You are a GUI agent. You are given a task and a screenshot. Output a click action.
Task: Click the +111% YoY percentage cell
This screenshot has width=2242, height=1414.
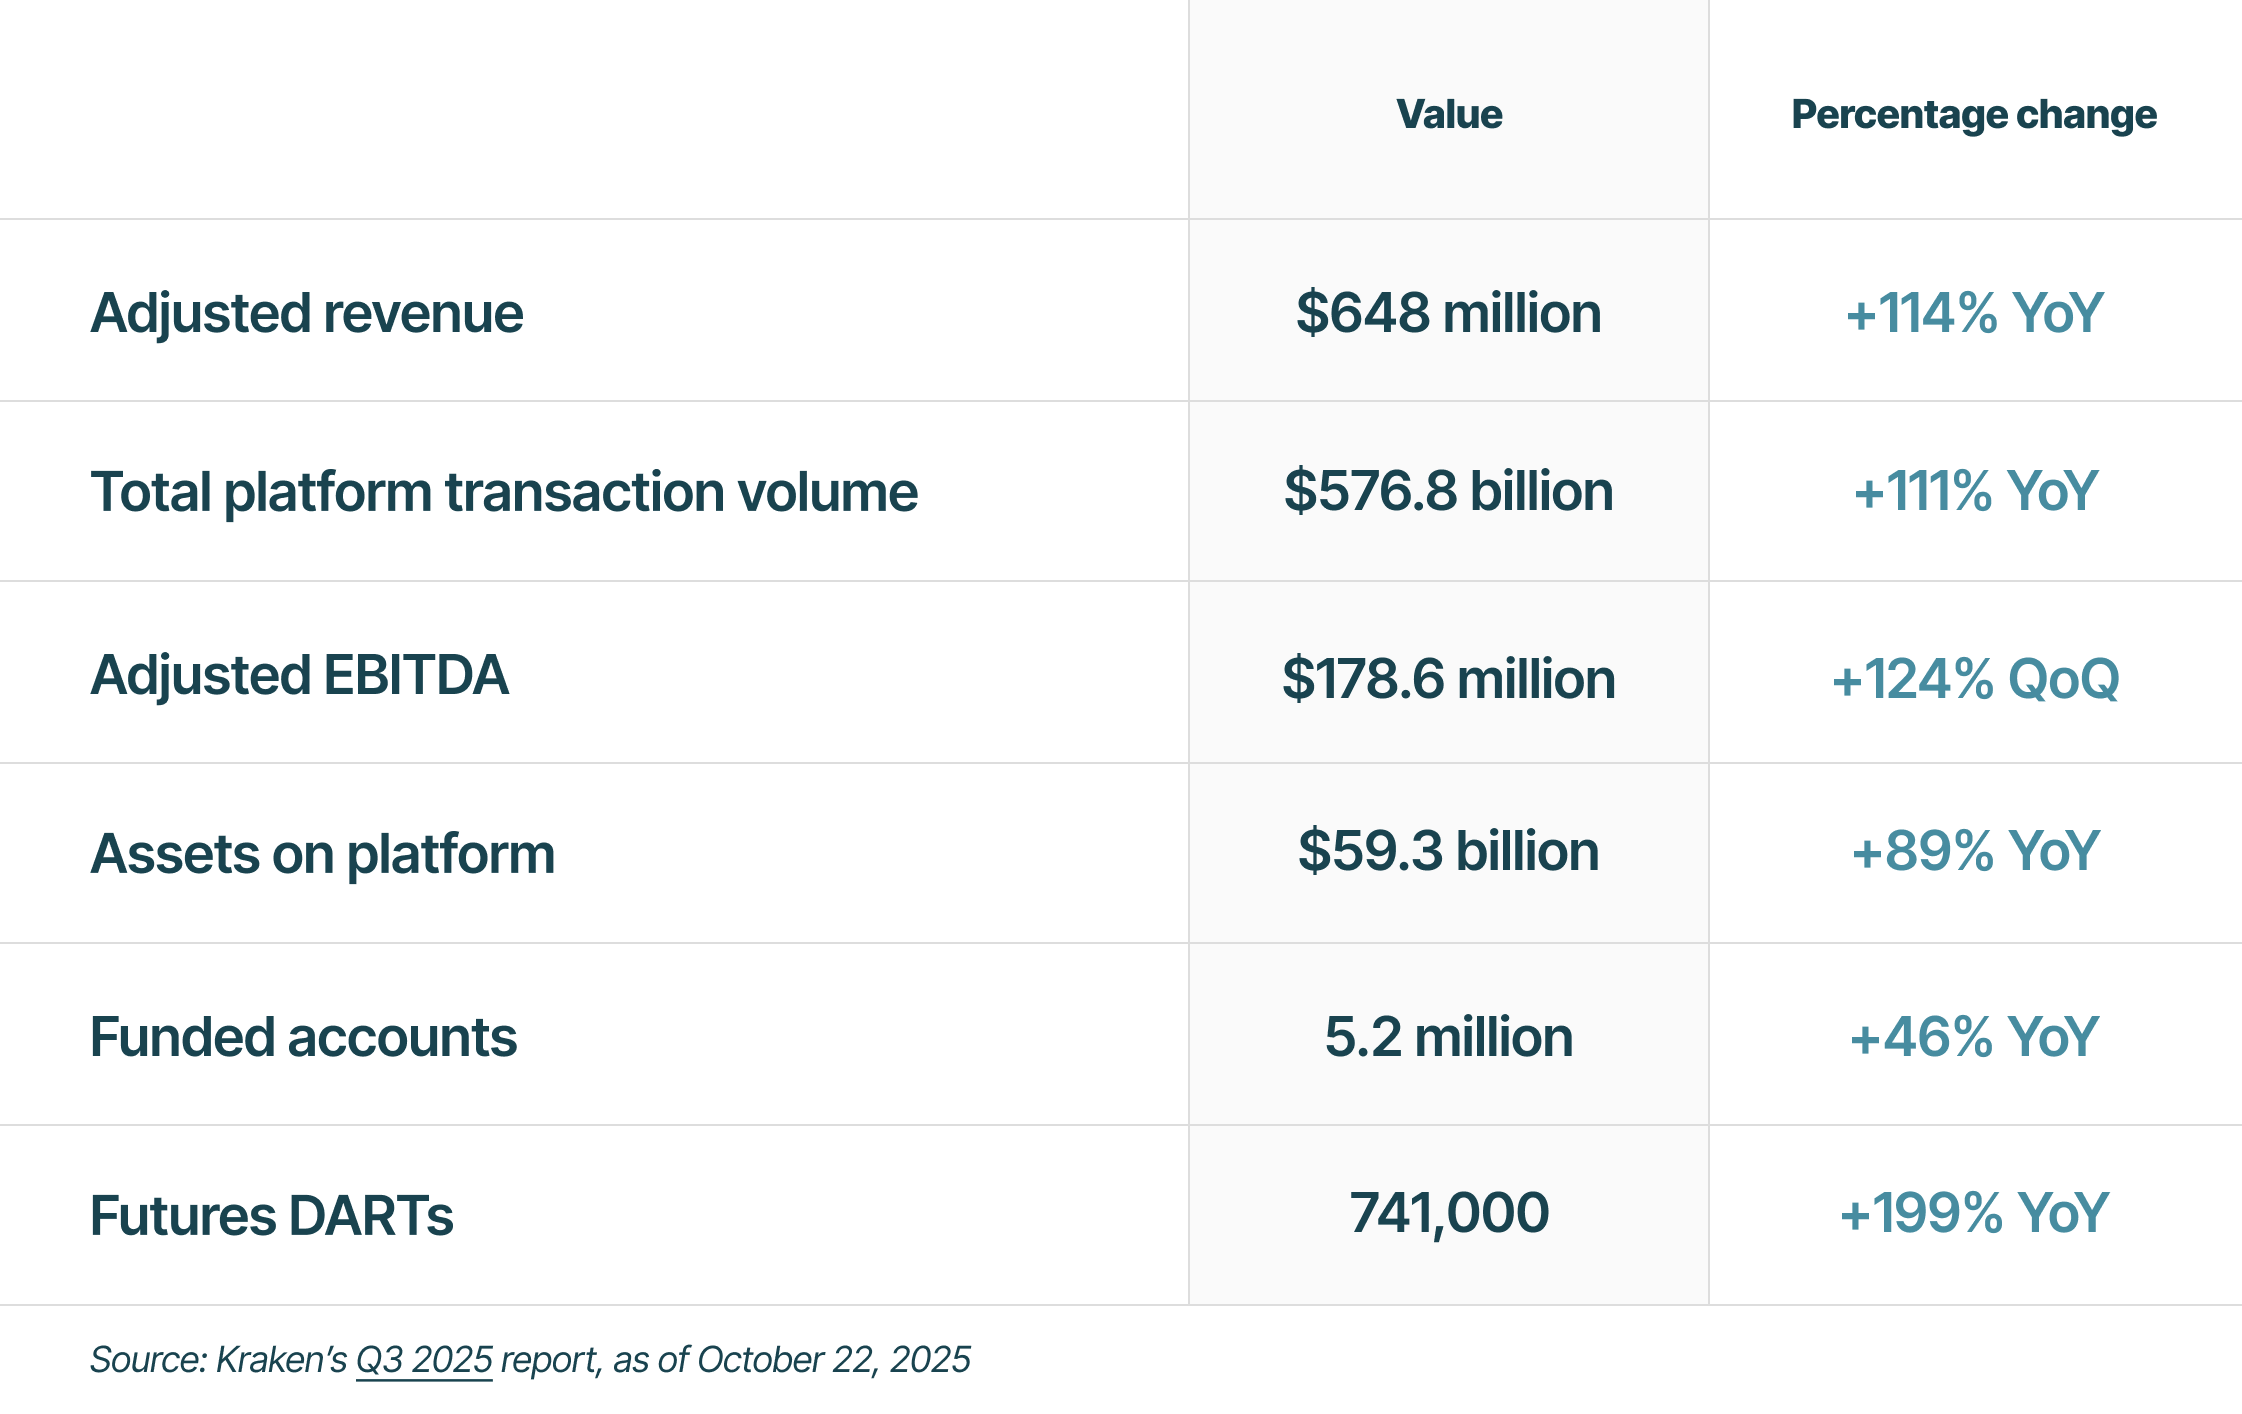[1974, 491]
